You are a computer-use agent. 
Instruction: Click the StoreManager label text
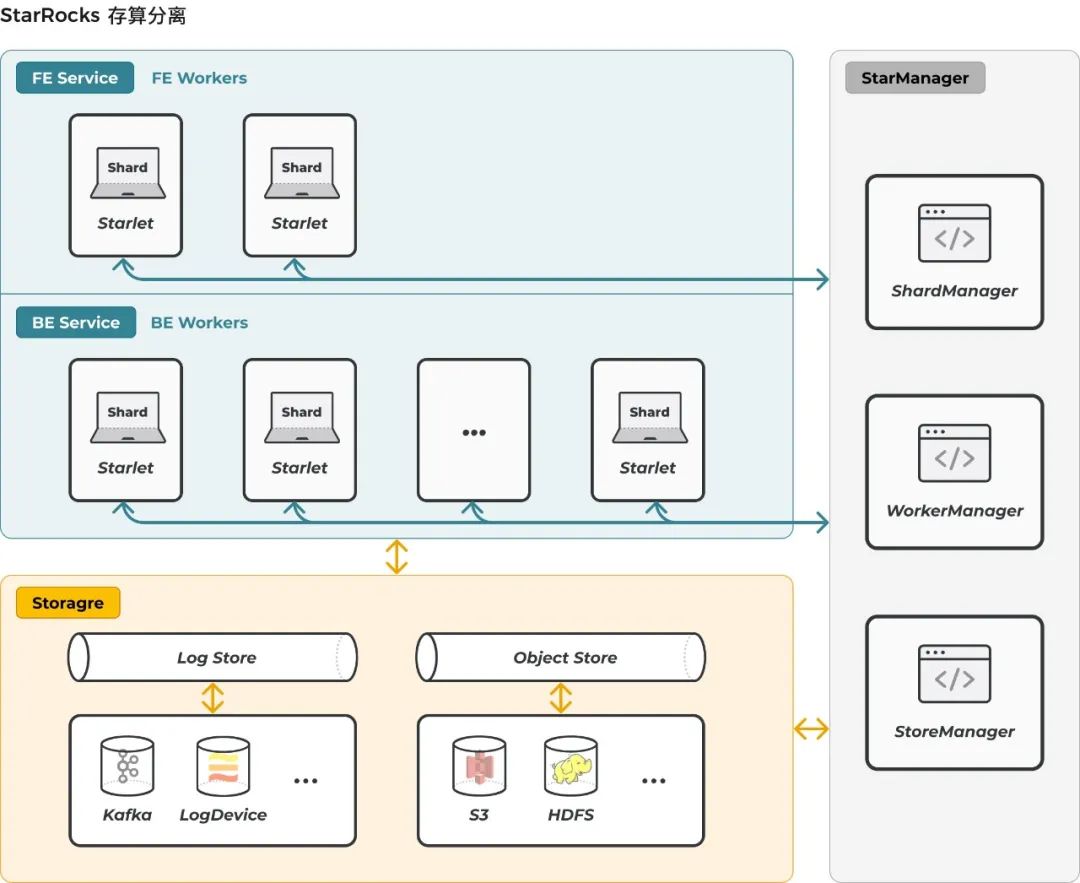tap(954, 731)
